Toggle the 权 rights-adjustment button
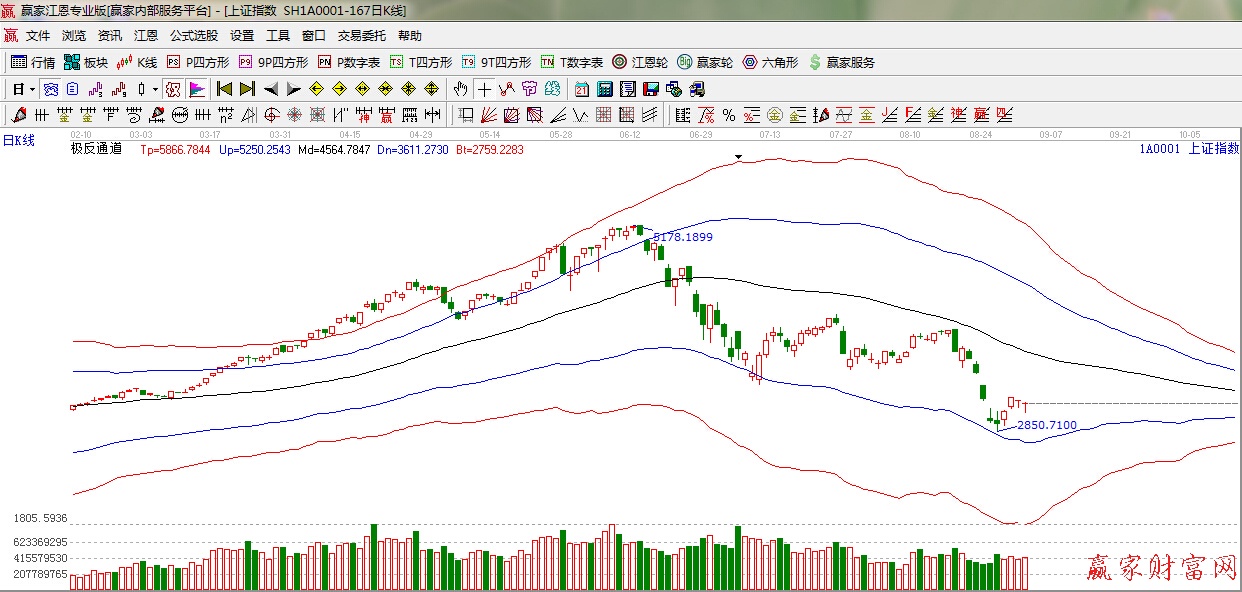 [173, 89]
